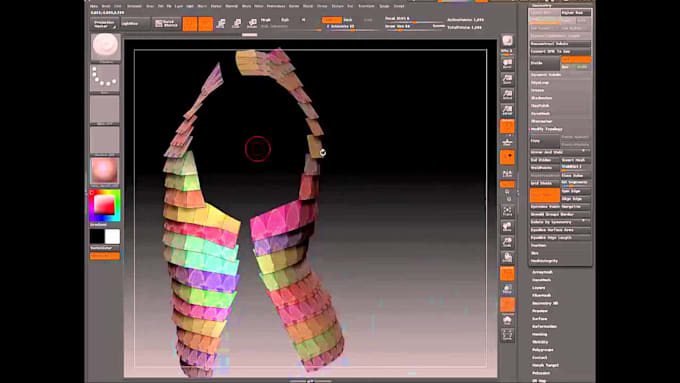This screenshot has height=383, width=680.
Task: Toggle Local symmetry orange button
Action: pyautogui.click(x=507, y=157)
